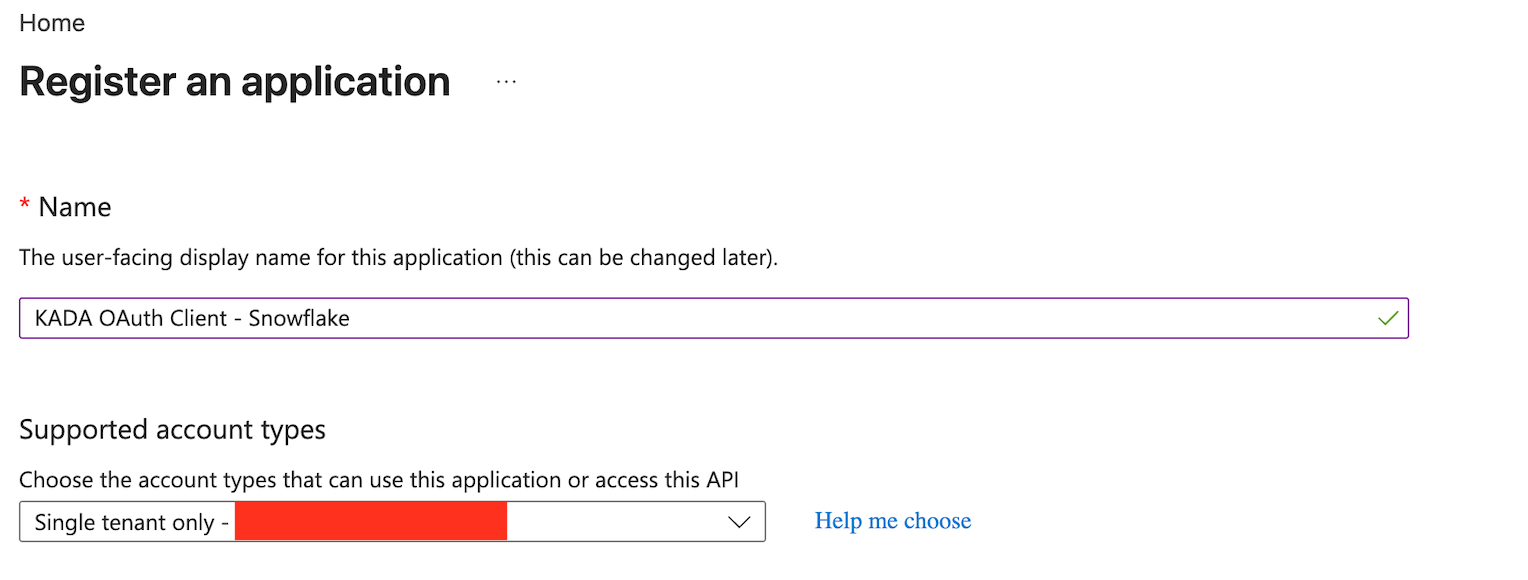Open the ellipsis more options menu
Image resolution: width=1528 pixels, height=580 pixels.
click(x=507, y=82)
